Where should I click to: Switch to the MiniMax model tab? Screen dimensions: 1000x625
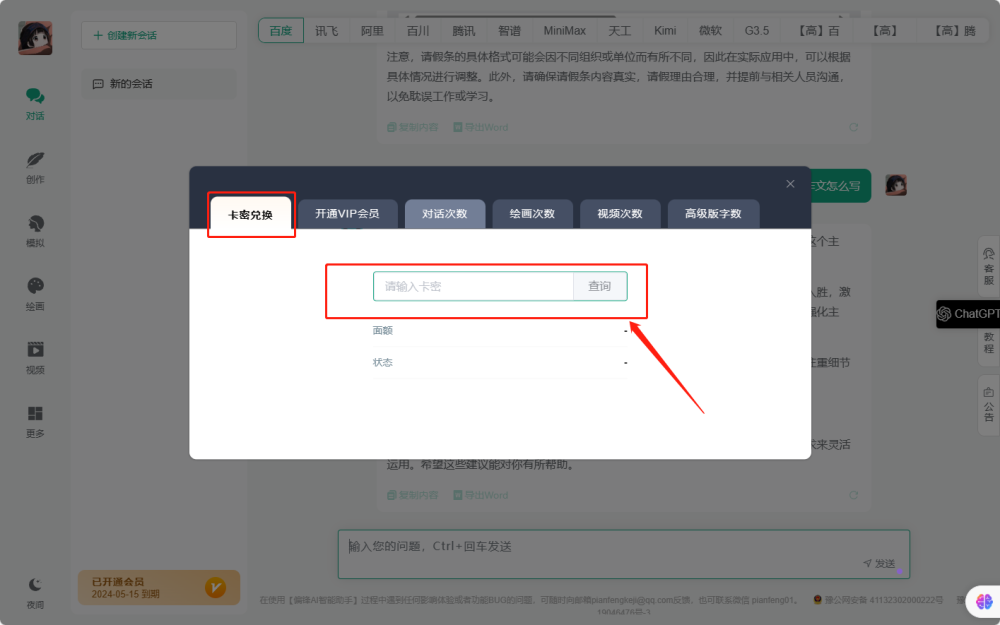[564, 31]
